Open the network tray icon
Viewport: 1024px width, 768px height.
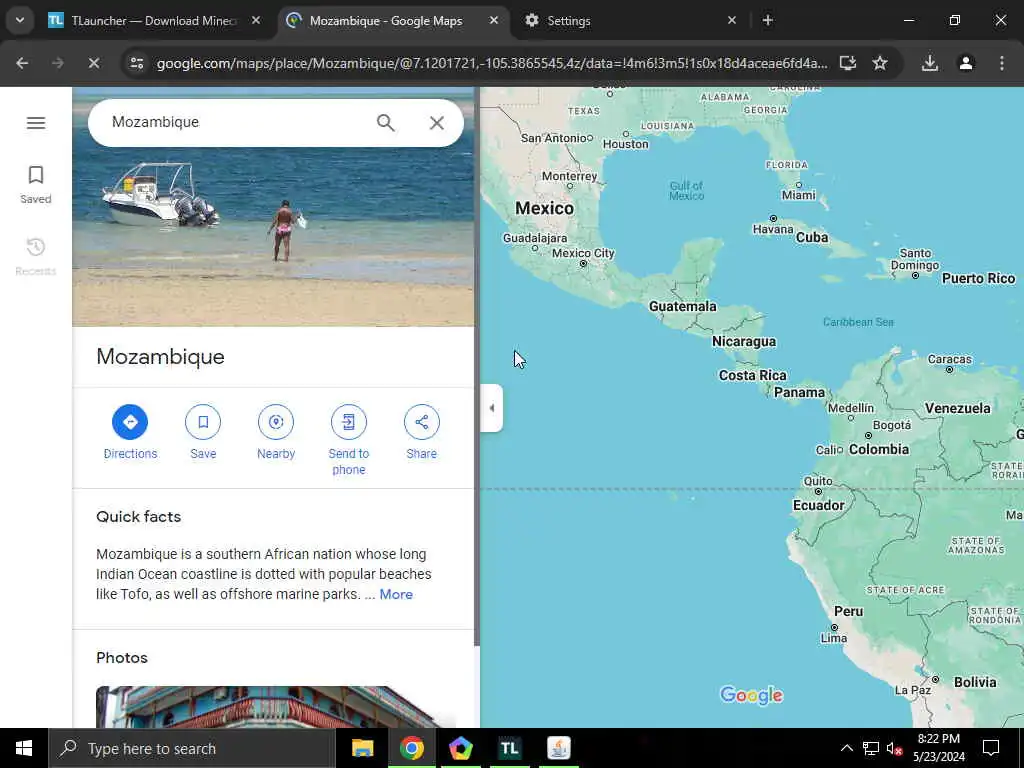(871, 748)
